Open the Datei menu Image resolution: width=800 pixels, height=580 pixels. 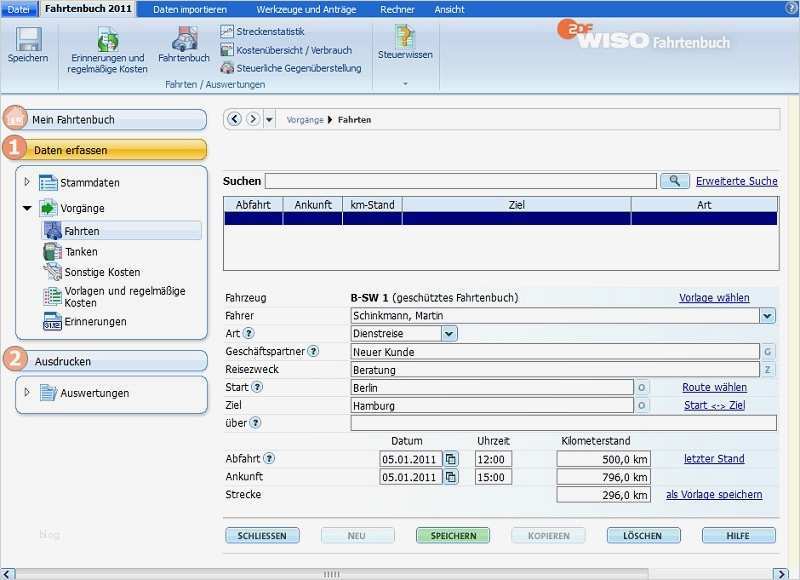(18, 9)
